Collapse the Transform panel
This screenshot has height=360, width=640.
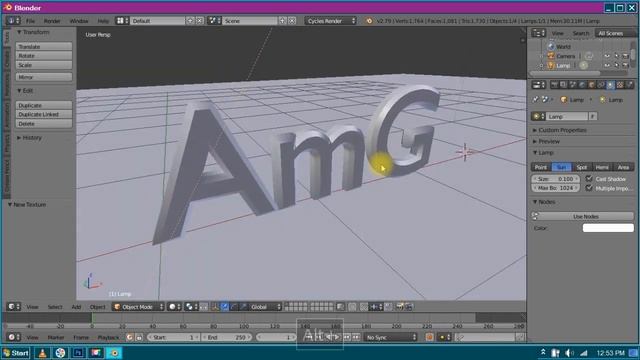point(33,32)
